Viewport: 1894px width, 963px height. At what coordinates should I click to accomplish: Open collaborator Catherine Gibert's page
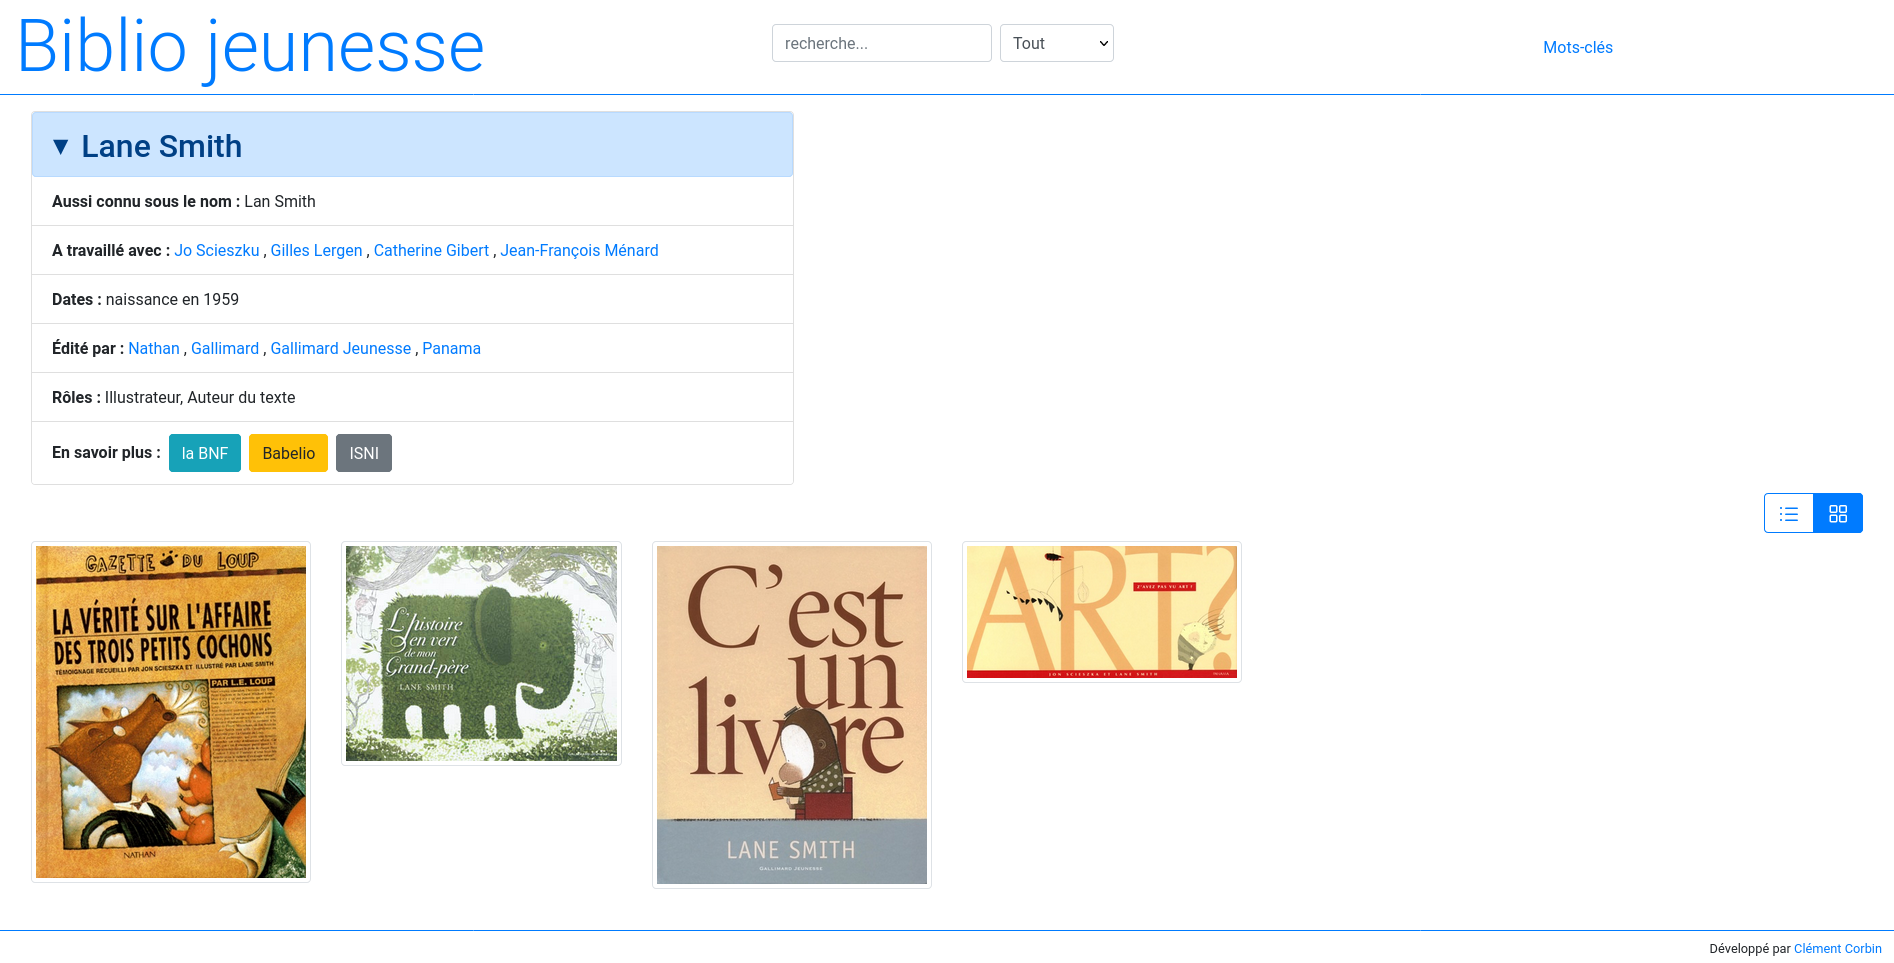click(431, 250)
